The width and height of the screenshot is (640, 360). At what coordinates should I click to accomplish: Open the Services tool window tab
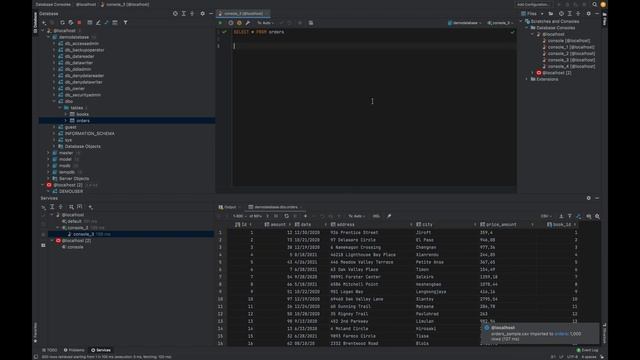(101, 350)
